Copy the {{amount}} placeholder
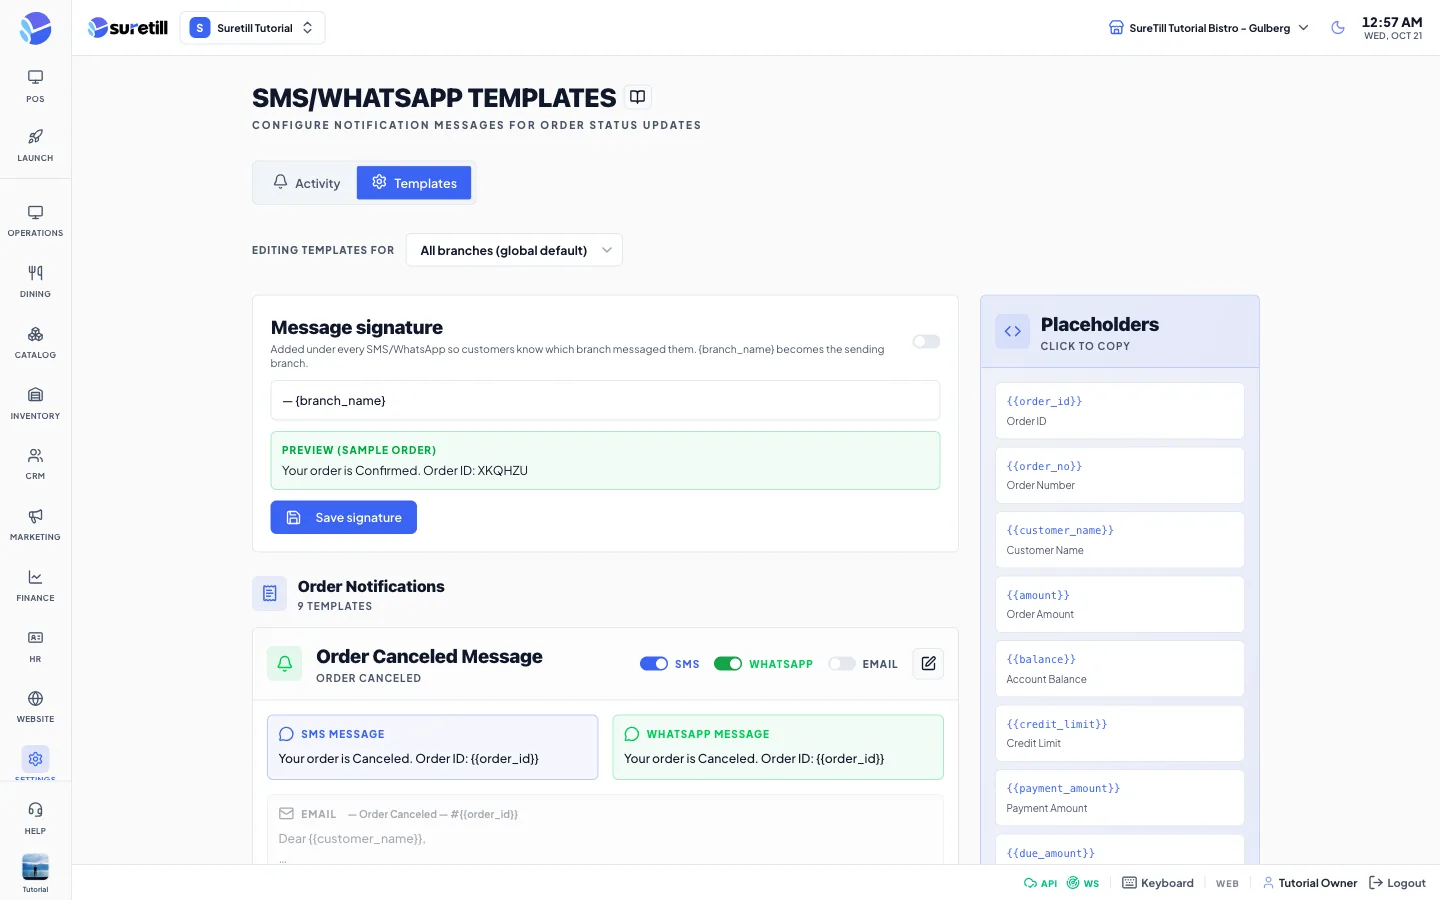Image resolution: width=1440 pixels, height=900 pixels. pos(1120,604)
